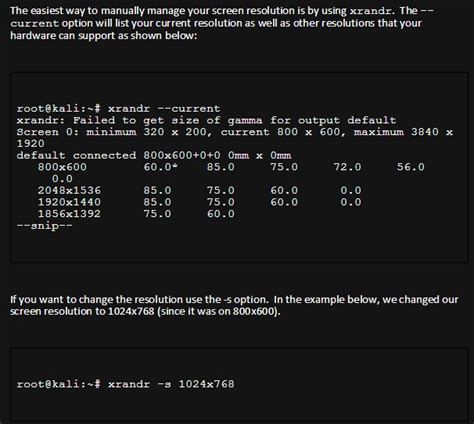Click the 'Failed to get size of gamma' error line
Viewport: 474px width, 424px height.
[x=206, y=120]
